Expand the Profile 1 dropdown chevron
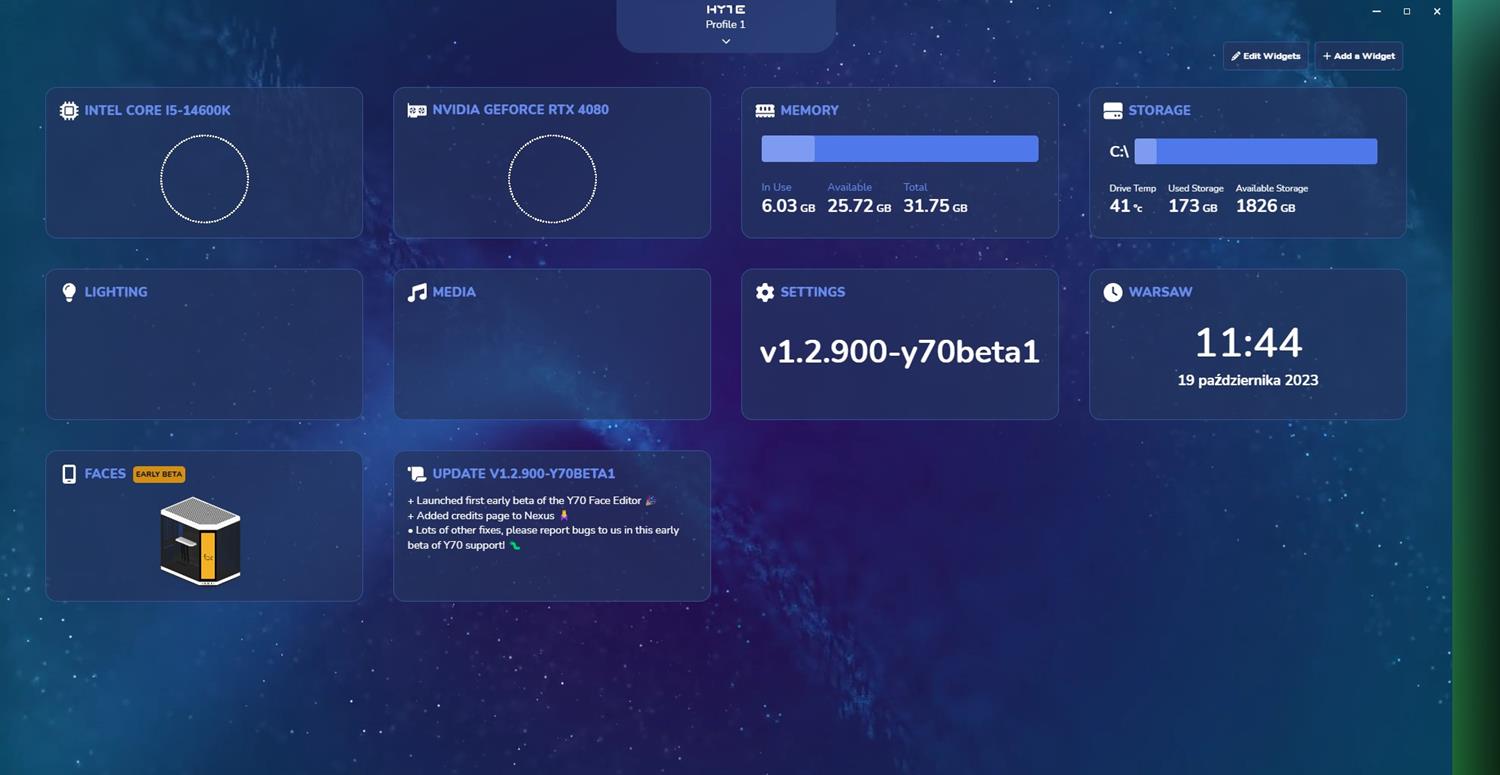Screen dimensions: 1500x775 [726, 42]
